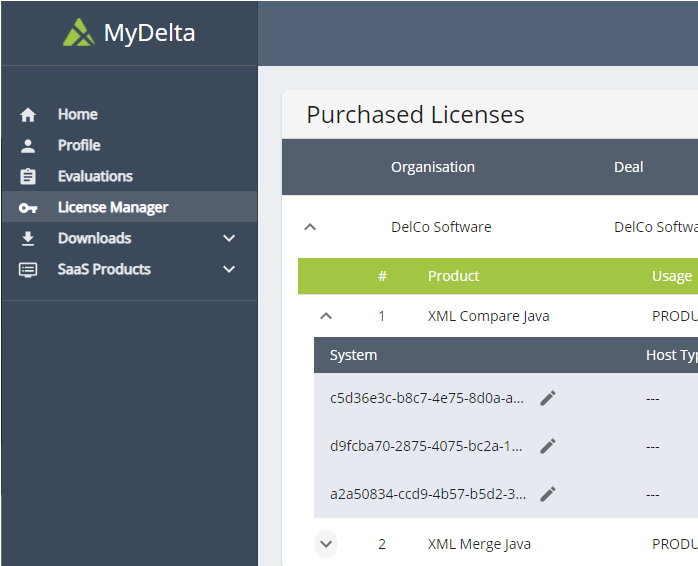Expand the SaaS Products submenu chevron

click(x=229, y=270)
